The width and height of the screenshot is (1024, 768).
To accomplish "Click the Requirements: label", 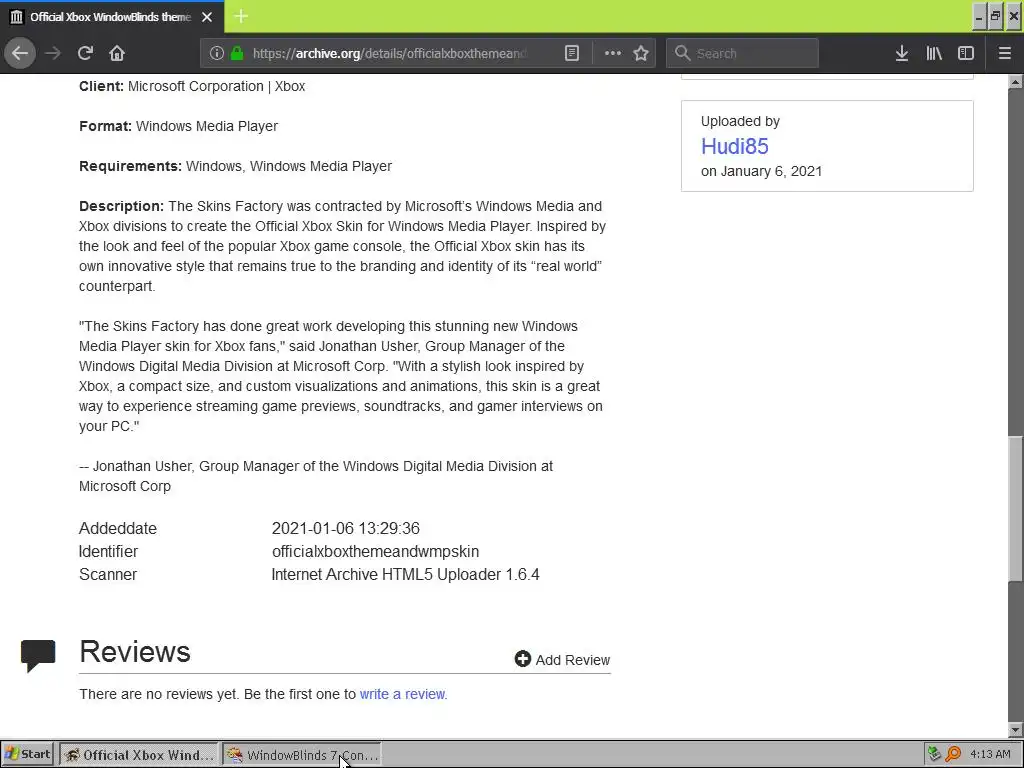I will [131, 167].
